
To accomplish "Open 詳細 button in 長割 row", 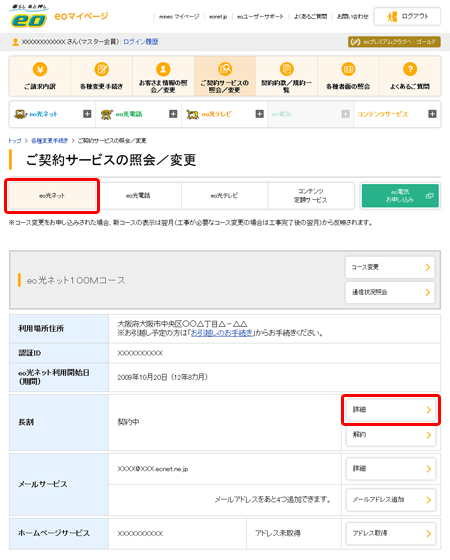I will [x=391, y=410].
